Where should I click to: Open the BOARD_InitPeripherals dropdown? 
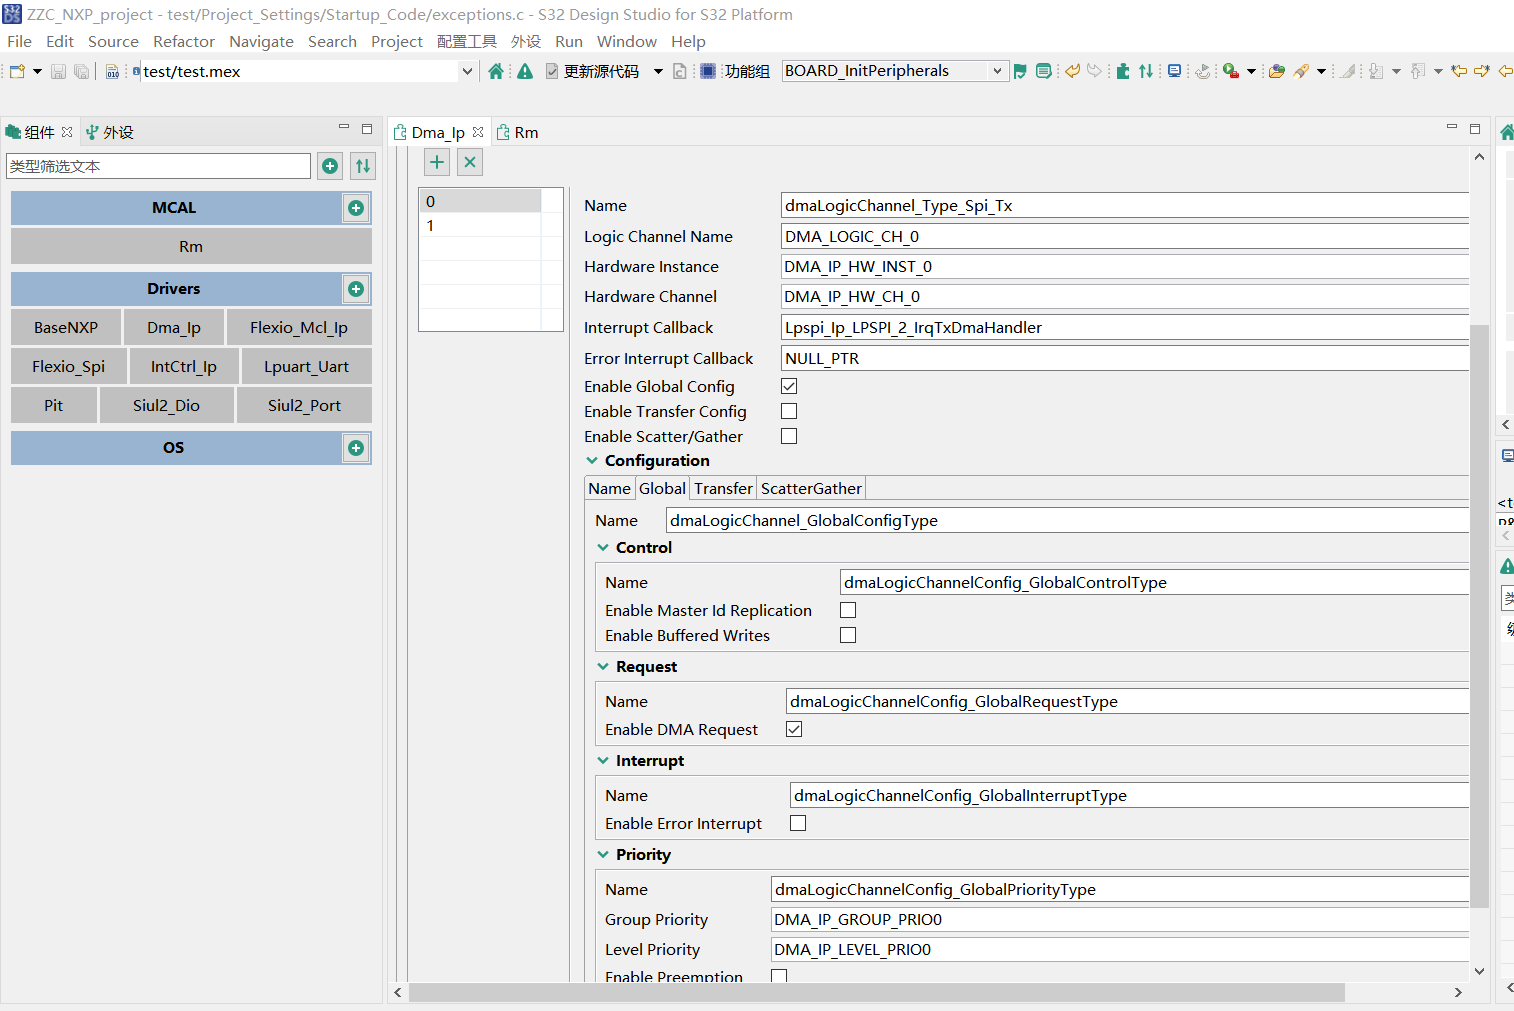tap(998, 70)
